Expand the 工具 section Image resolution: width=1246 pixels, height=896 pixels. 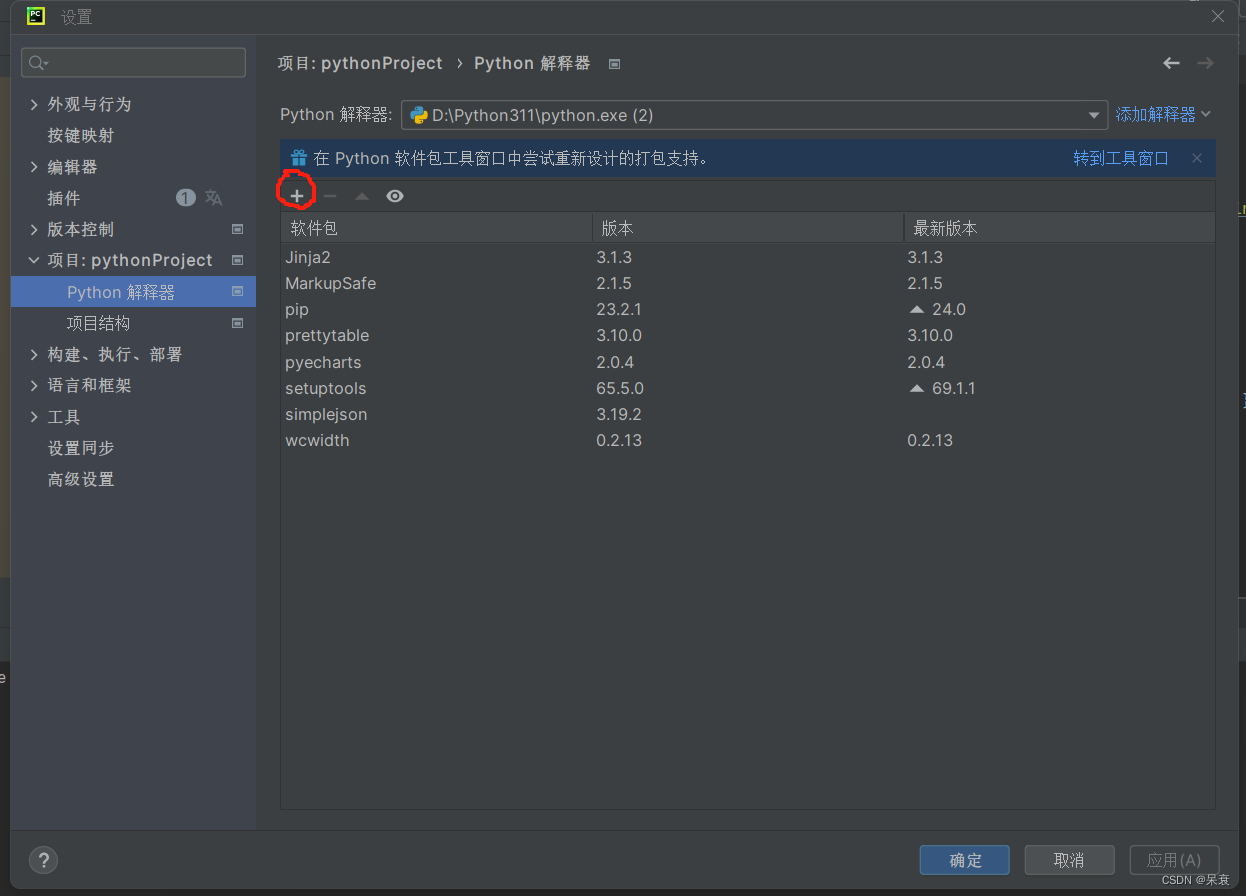[x=34, y=417]
